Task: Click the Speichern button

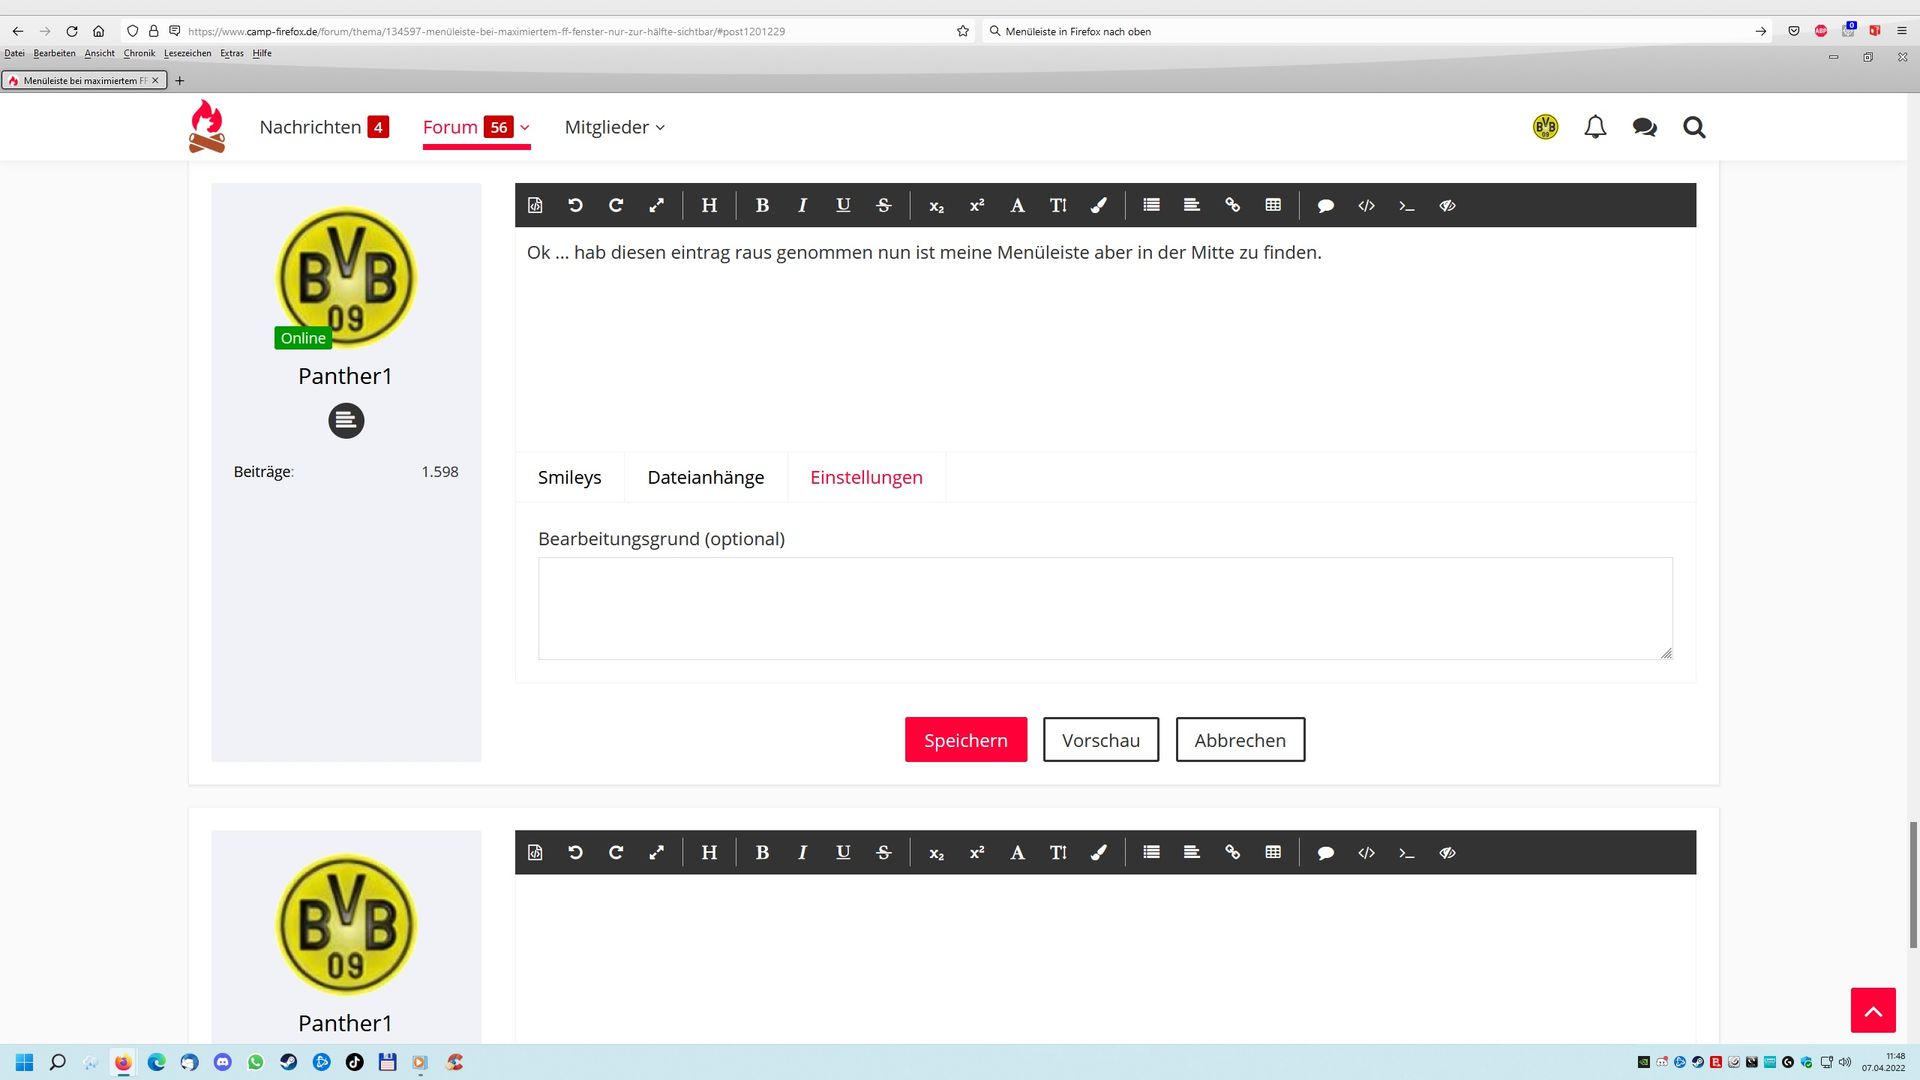Action: click(x=965, y=740)
